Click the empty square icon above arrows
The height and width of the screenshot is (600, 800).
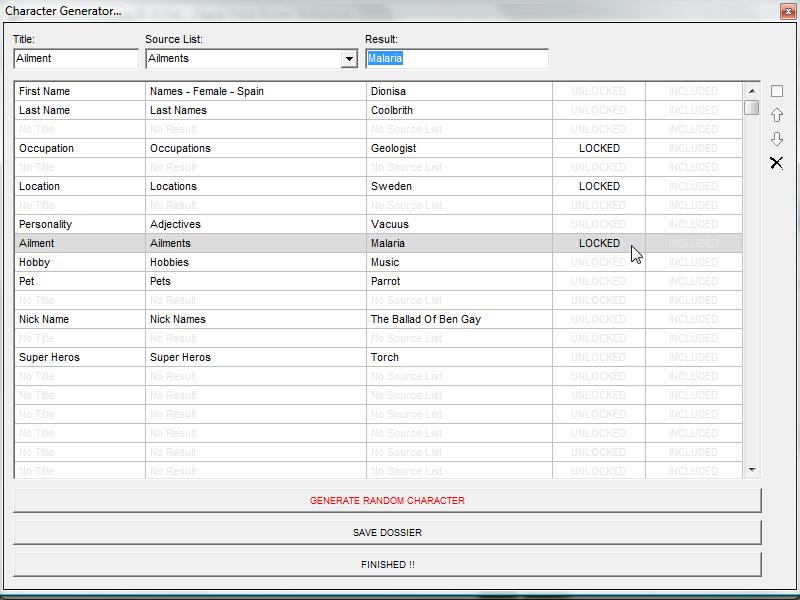click(x=777, y=91)
